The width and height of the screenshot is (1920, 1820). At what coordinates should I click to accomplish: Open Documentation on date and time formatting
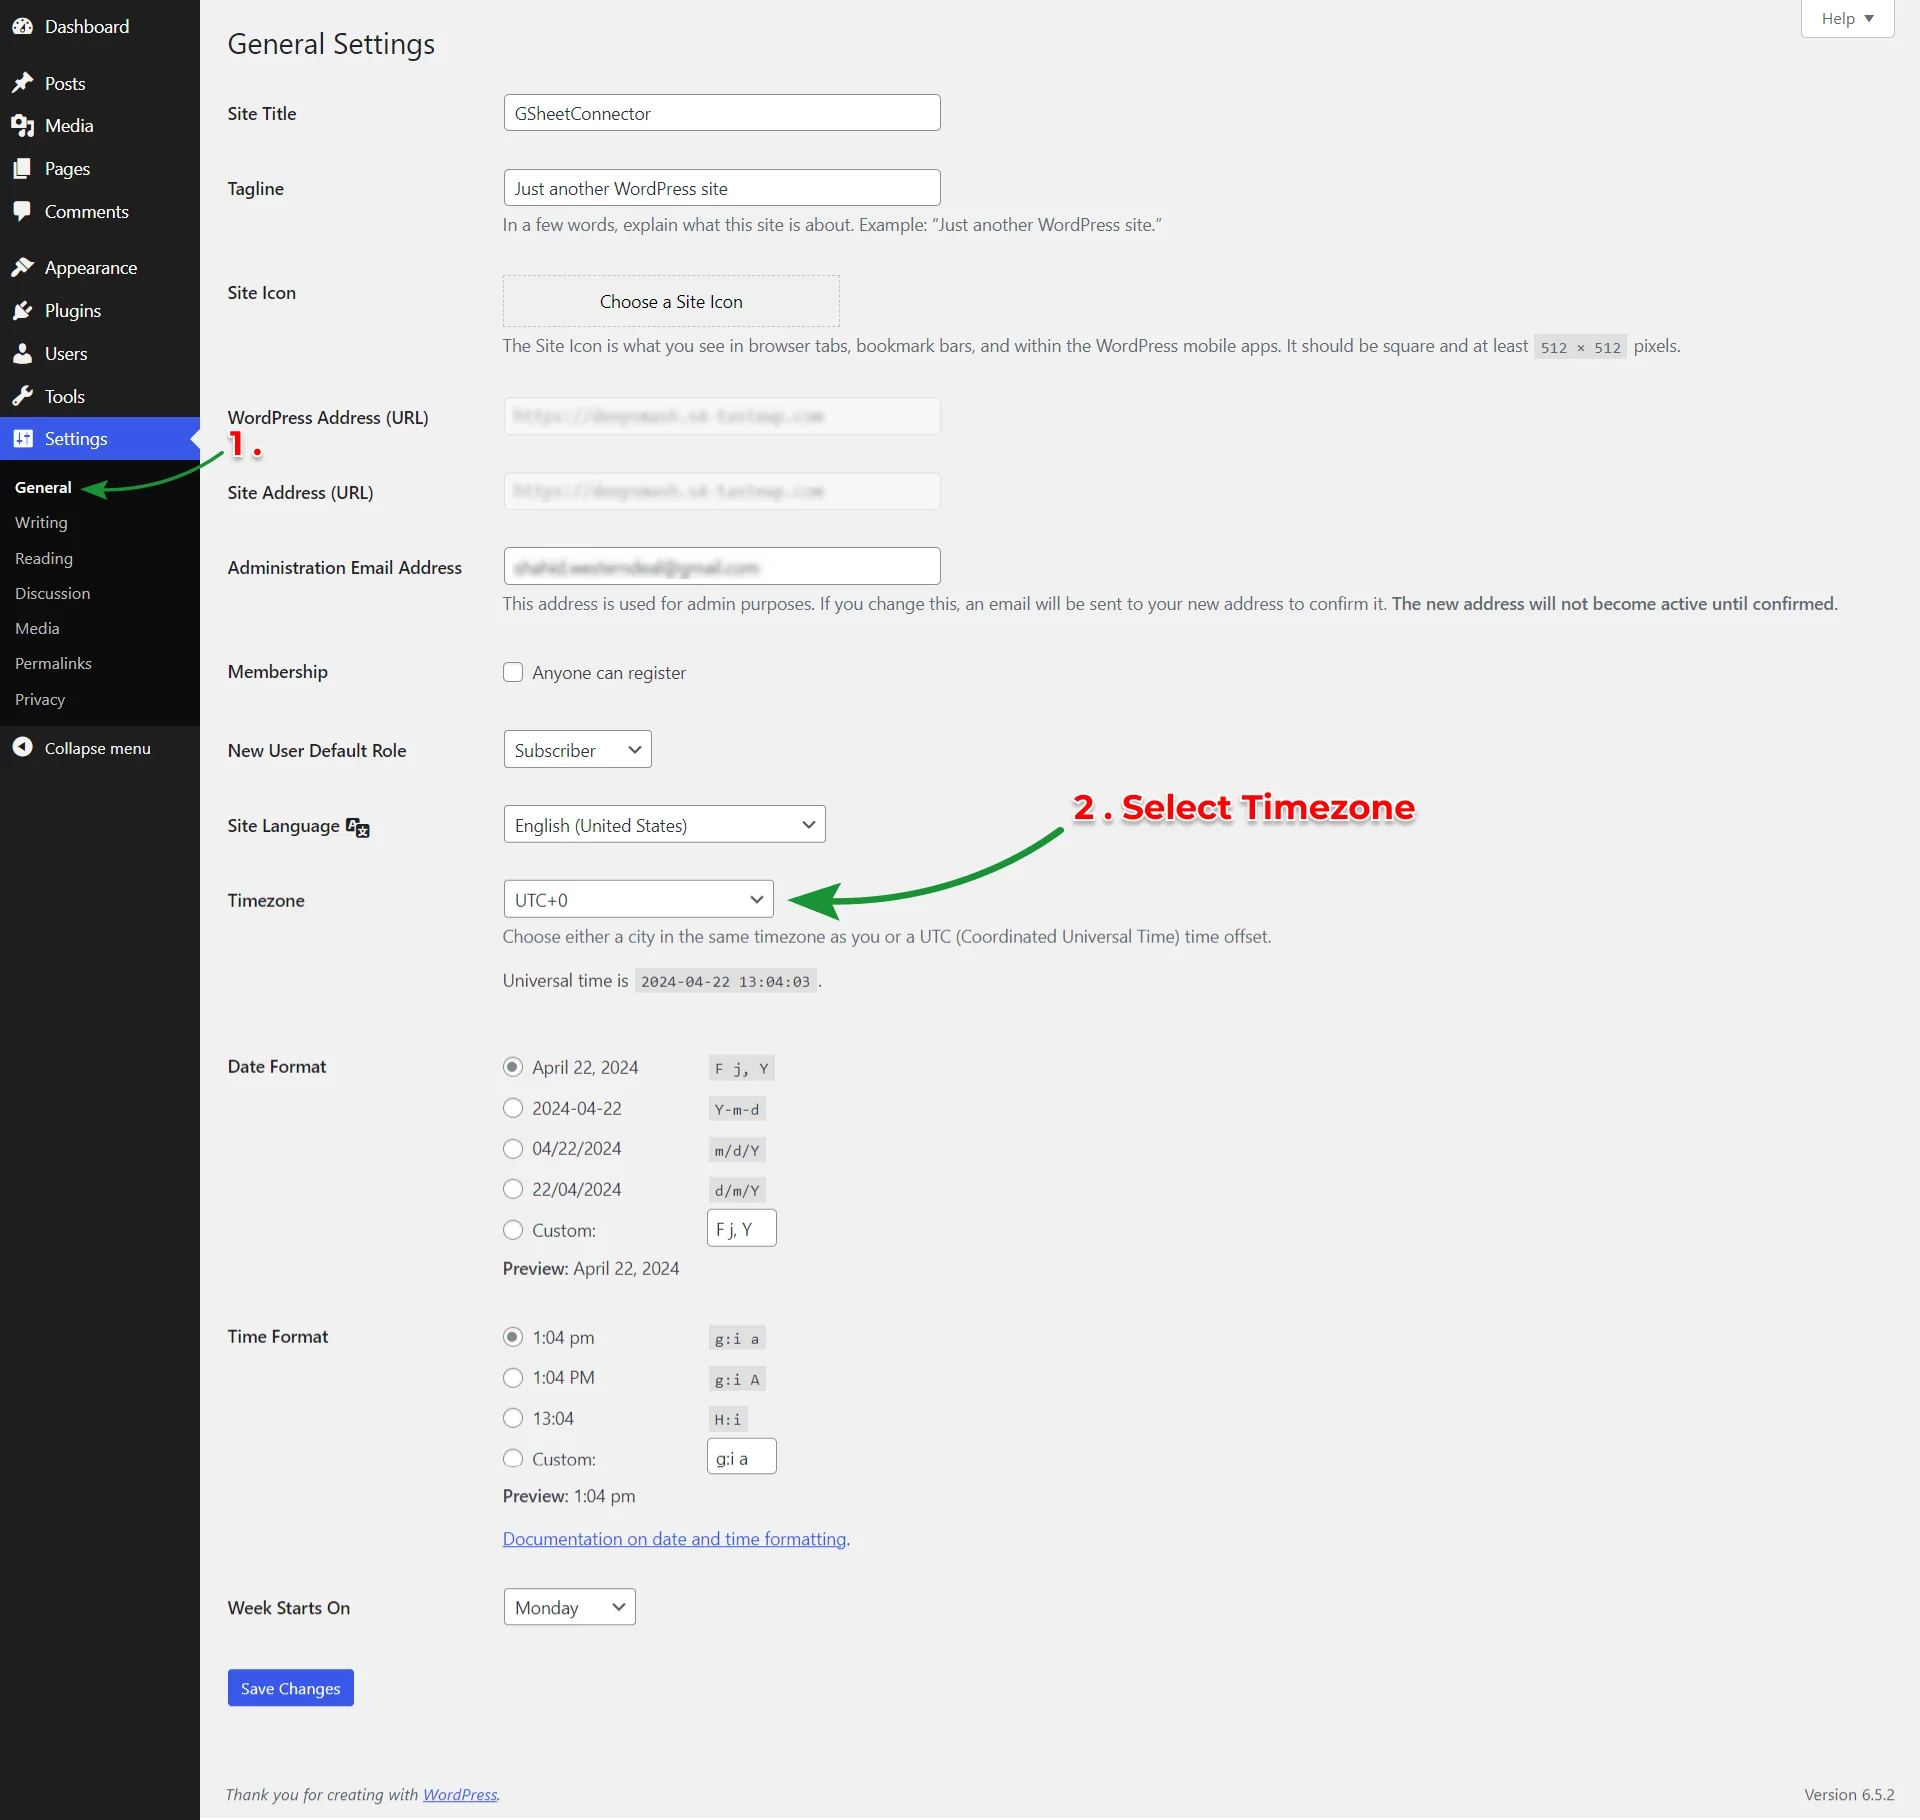tap(674, 1539)
